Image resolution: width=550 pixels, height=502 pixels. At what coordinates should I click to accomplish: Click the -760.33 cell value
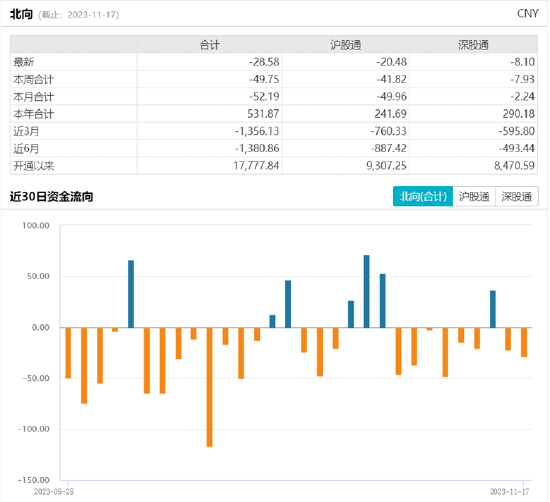click(389, 131)
